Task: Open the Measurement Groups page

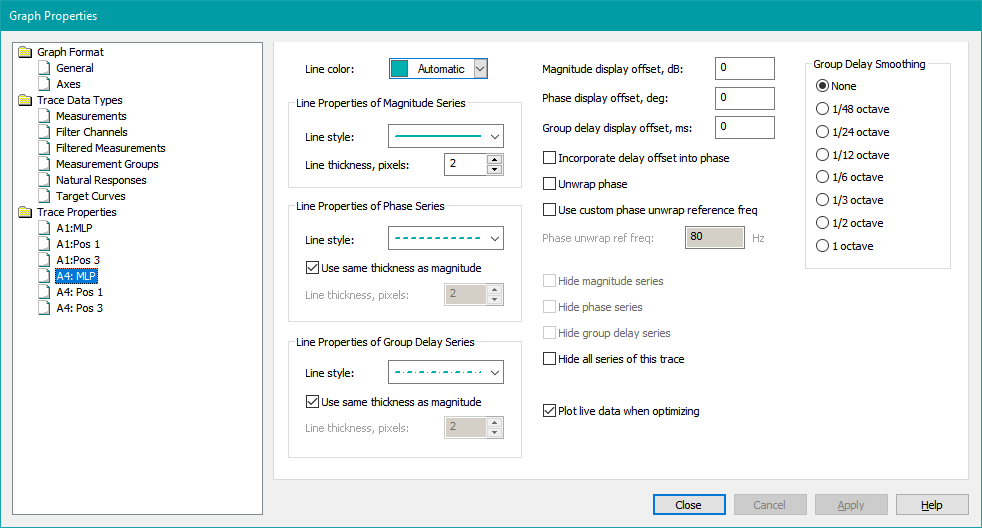Action: (x=107, y=164)
